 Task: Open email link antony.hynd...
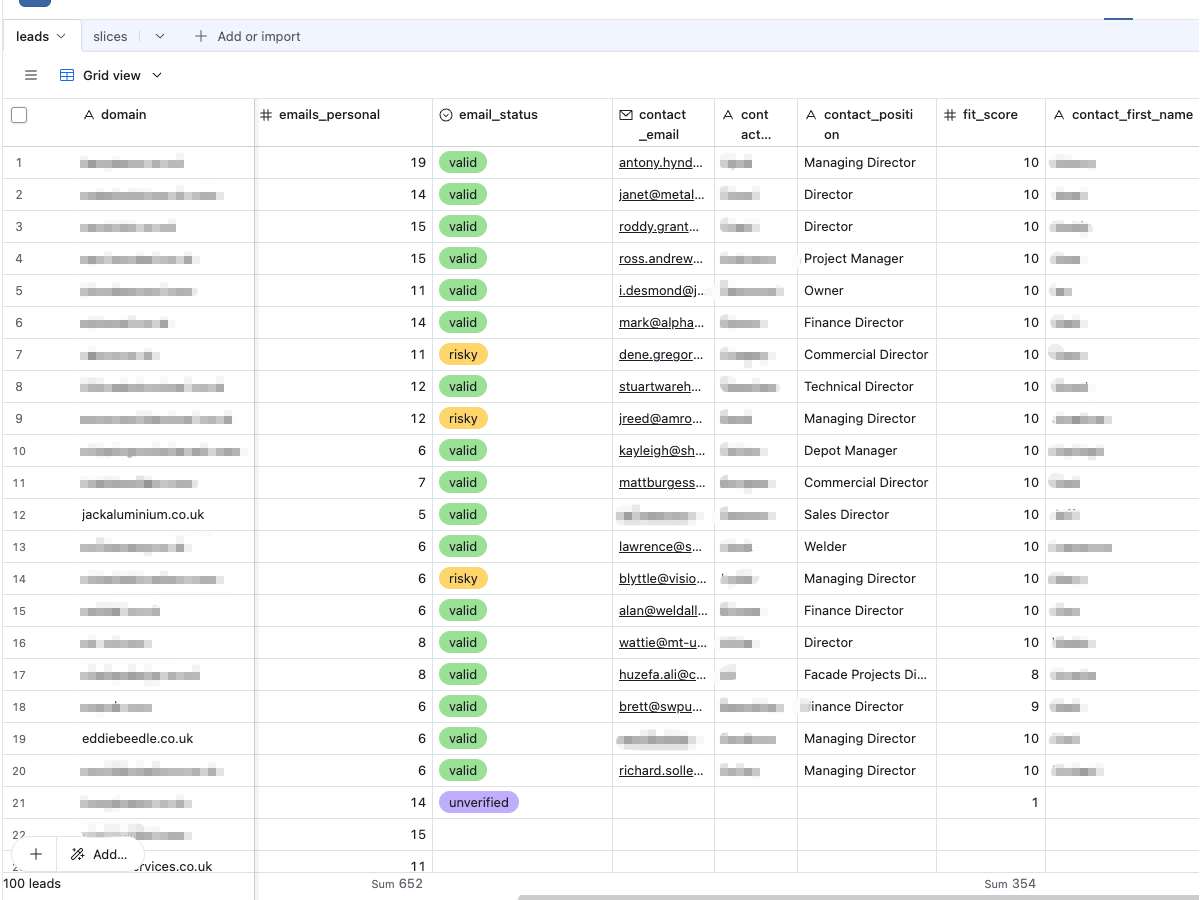click(661, 162)
